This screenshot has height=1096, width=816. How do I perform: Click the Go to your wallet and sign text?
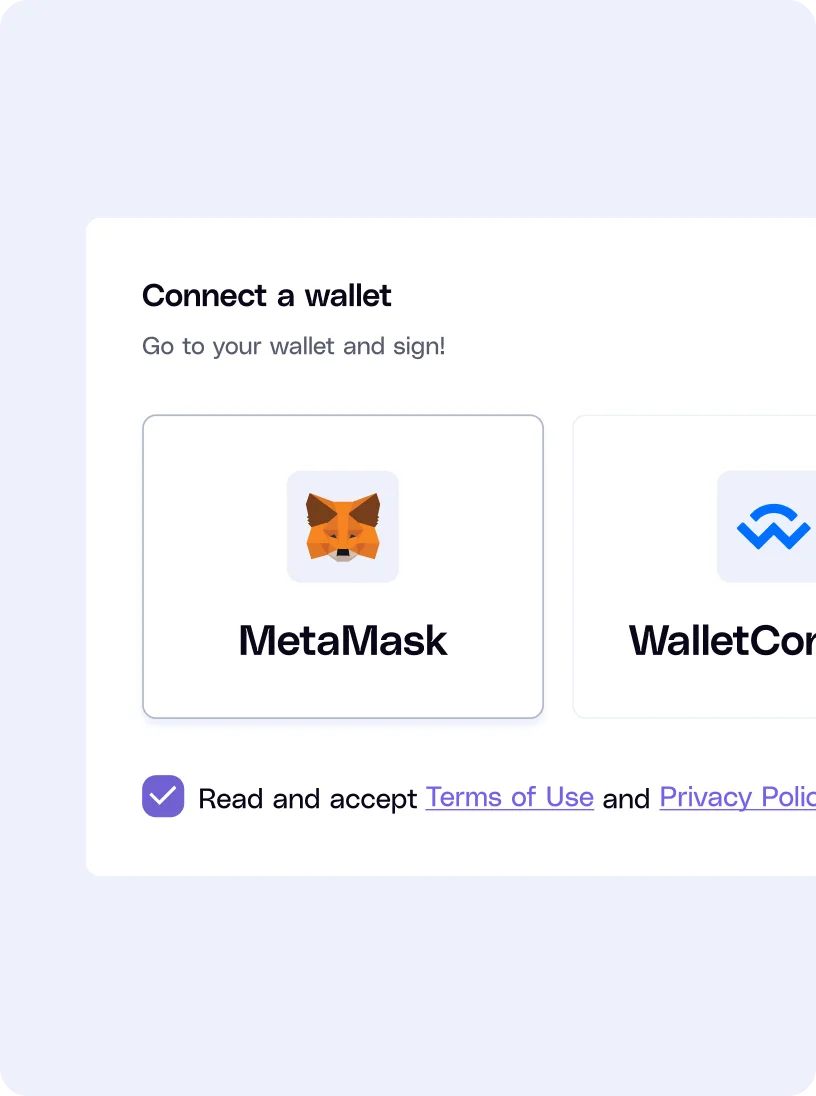[294, 346]
